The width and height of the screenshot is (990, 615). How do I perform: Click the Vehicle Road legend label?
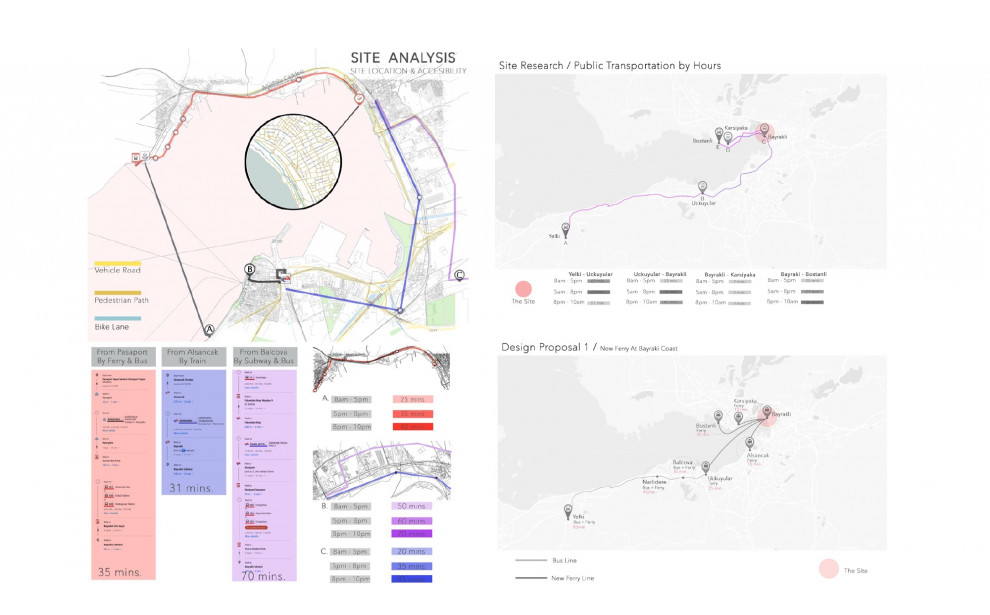(x=117, y=270)
